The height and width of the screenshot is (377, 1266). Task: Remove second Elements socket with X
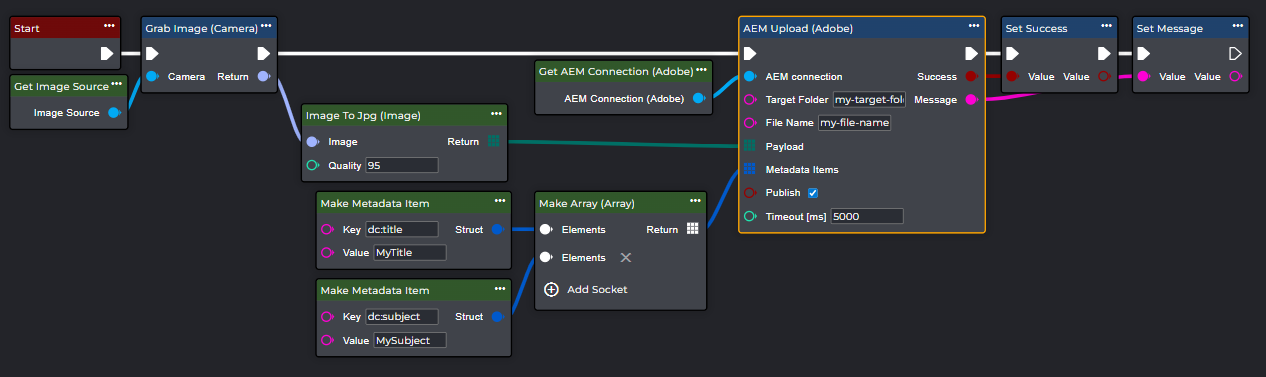tap(626, 257)
